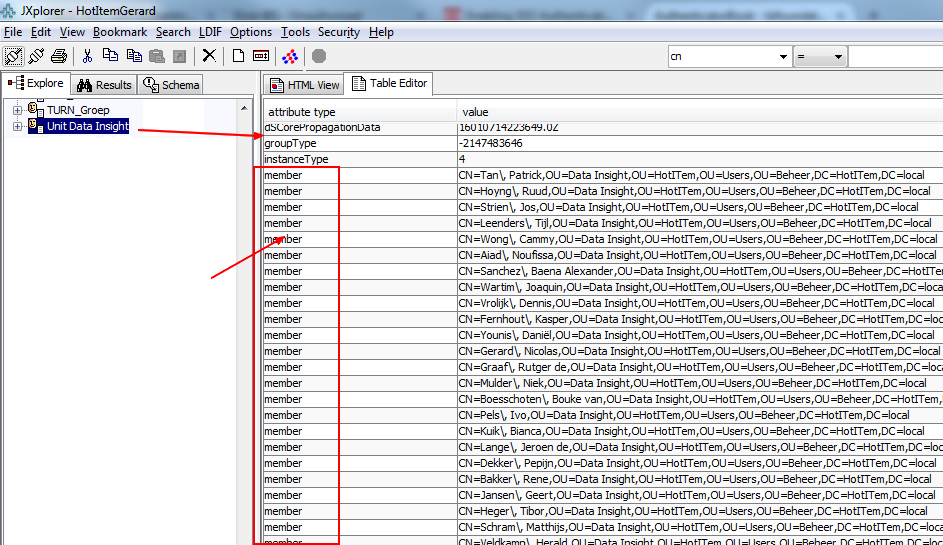
Task: Click the Disconnect plug icon
Action: coord(37,56)
